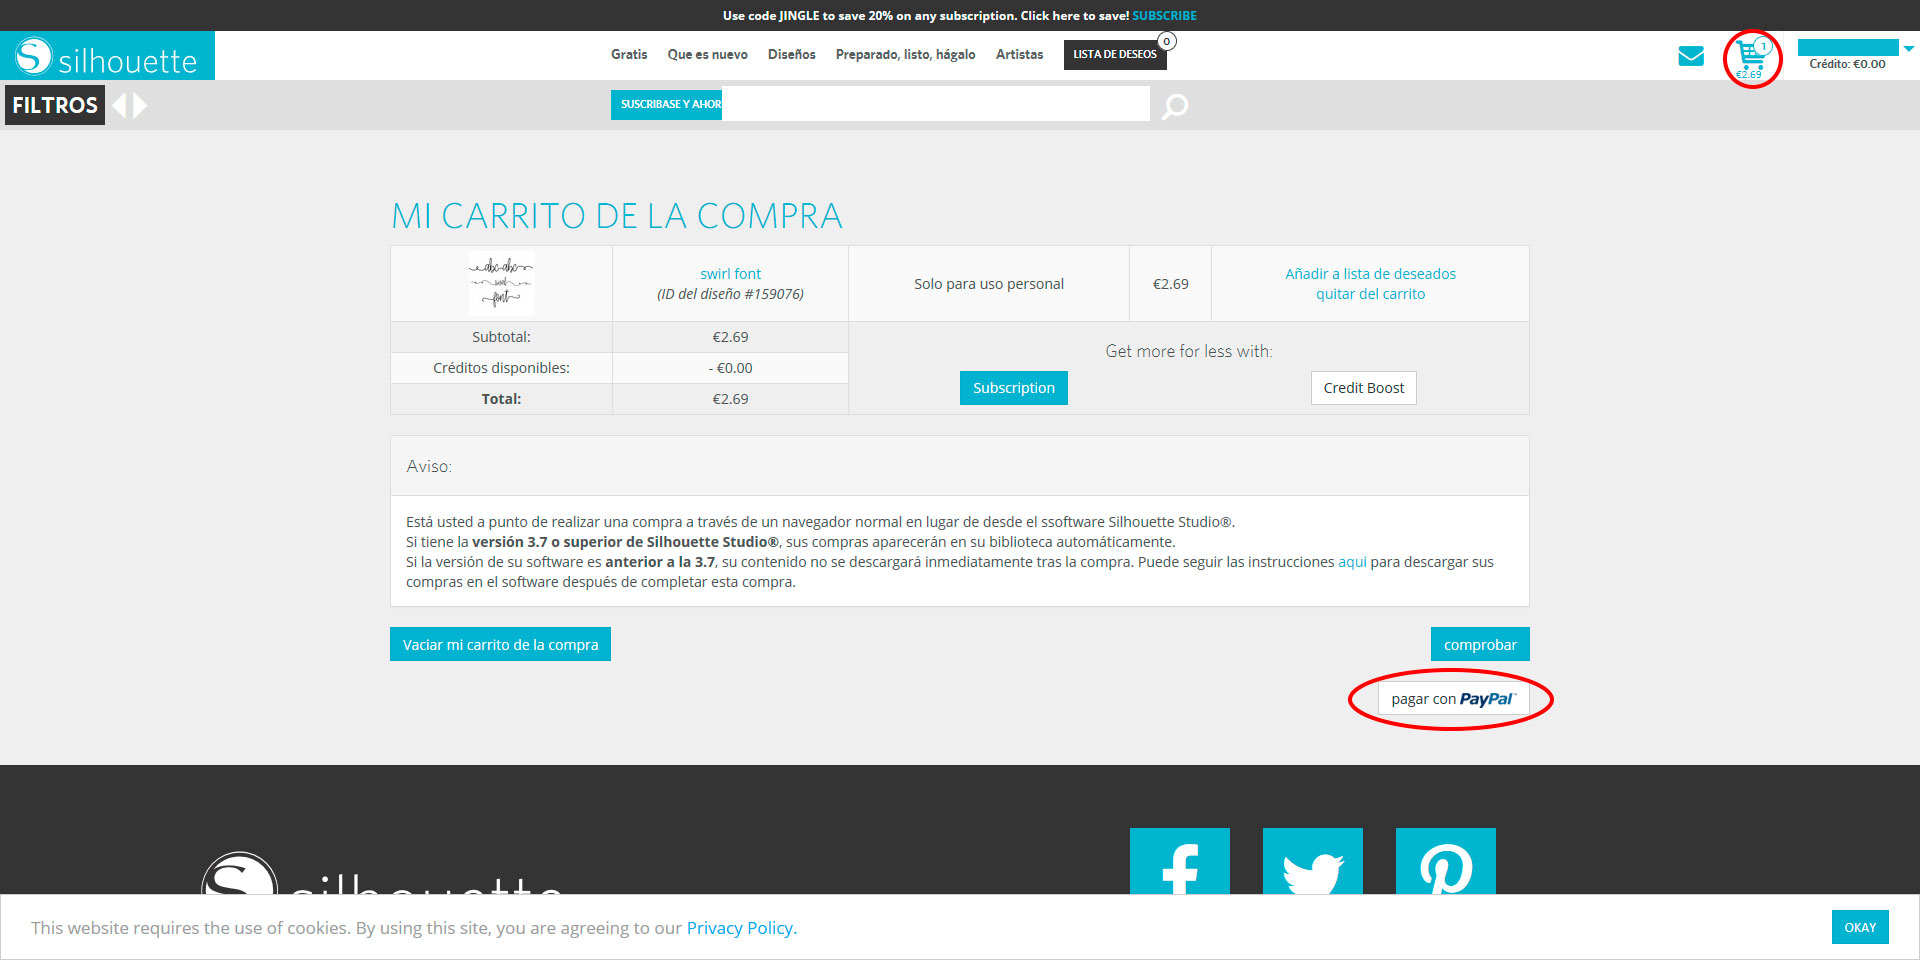Open LISTA DE DESEOS wishlist
The width and height of the screenshot is (1920, 960).
(1115, 54)
